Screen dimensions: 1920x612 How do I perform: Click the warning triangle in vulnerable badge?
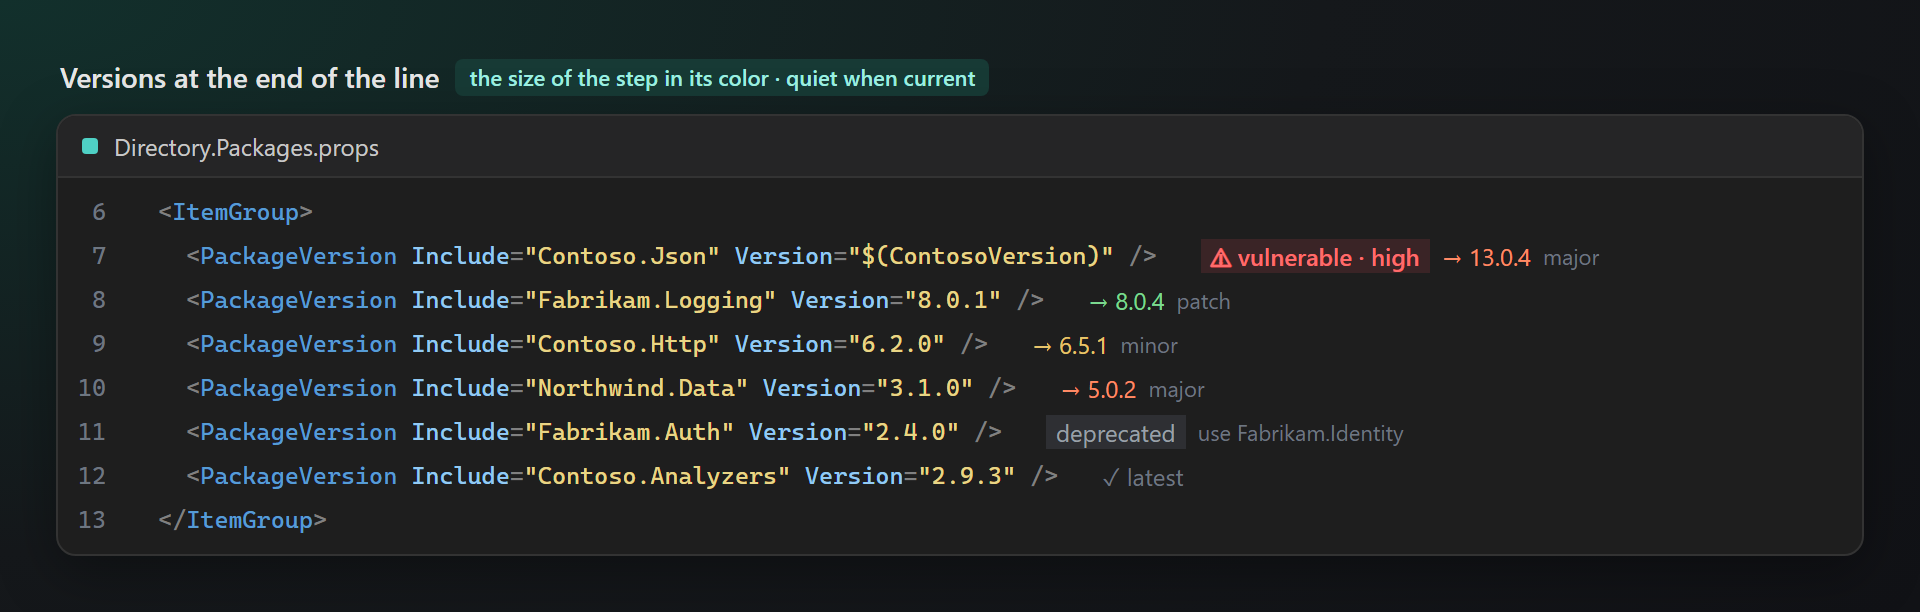tap(1221, 258)
